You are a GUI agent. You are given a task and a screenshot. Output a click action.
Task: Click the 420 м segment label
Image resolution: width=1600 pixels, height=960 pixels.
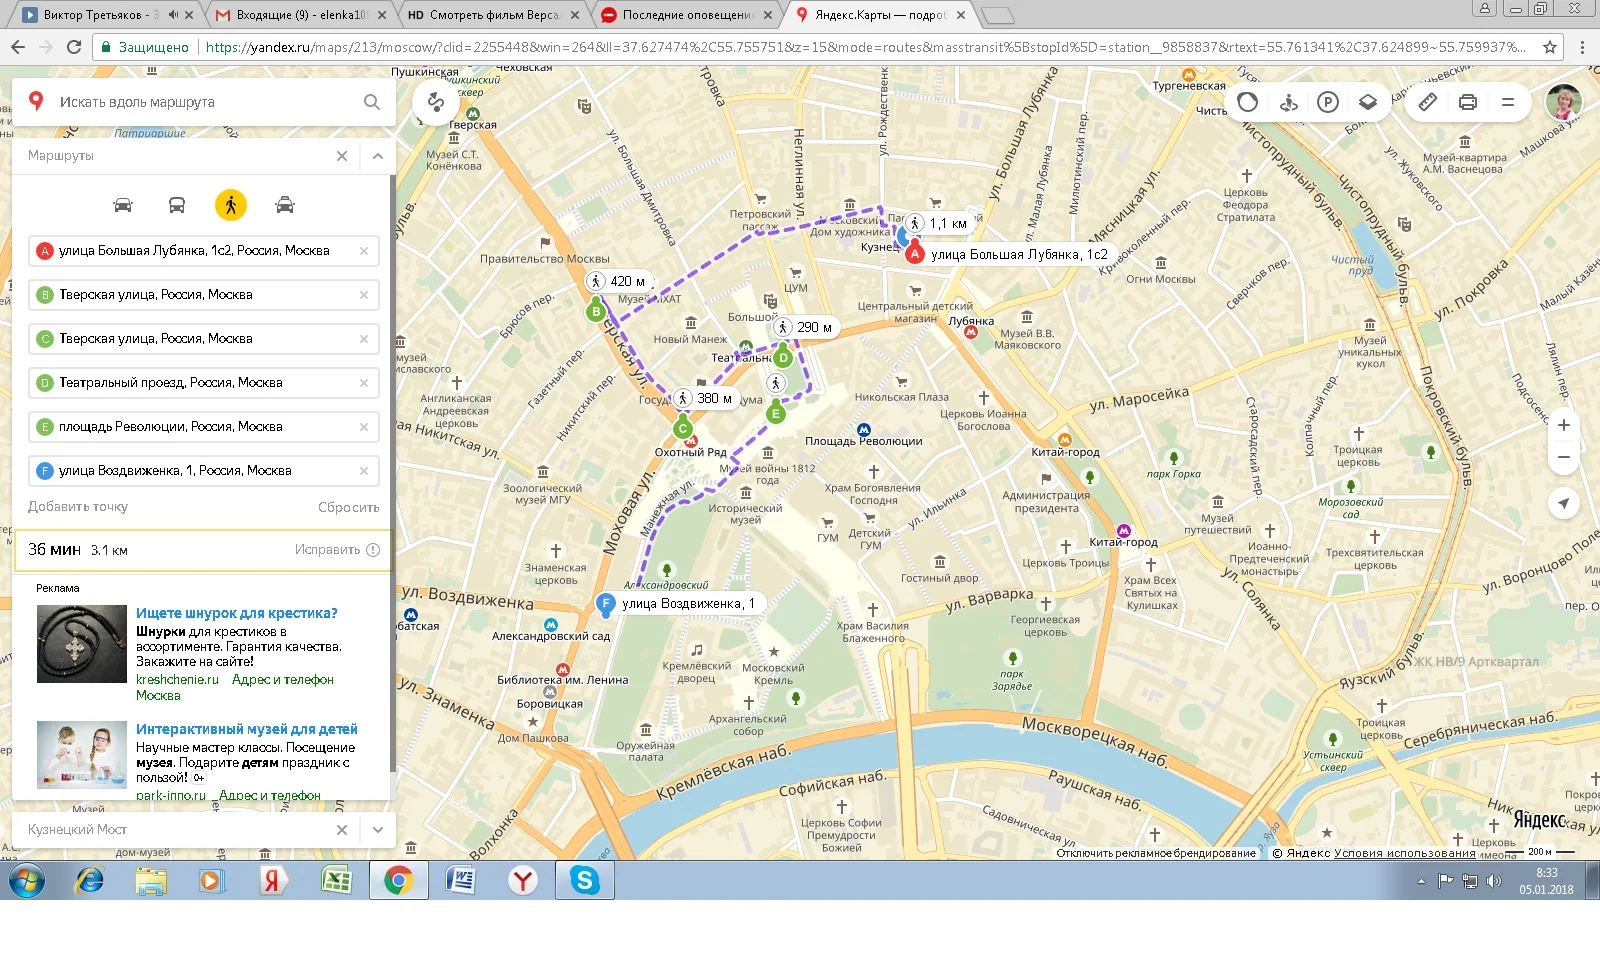coord(618,282)
